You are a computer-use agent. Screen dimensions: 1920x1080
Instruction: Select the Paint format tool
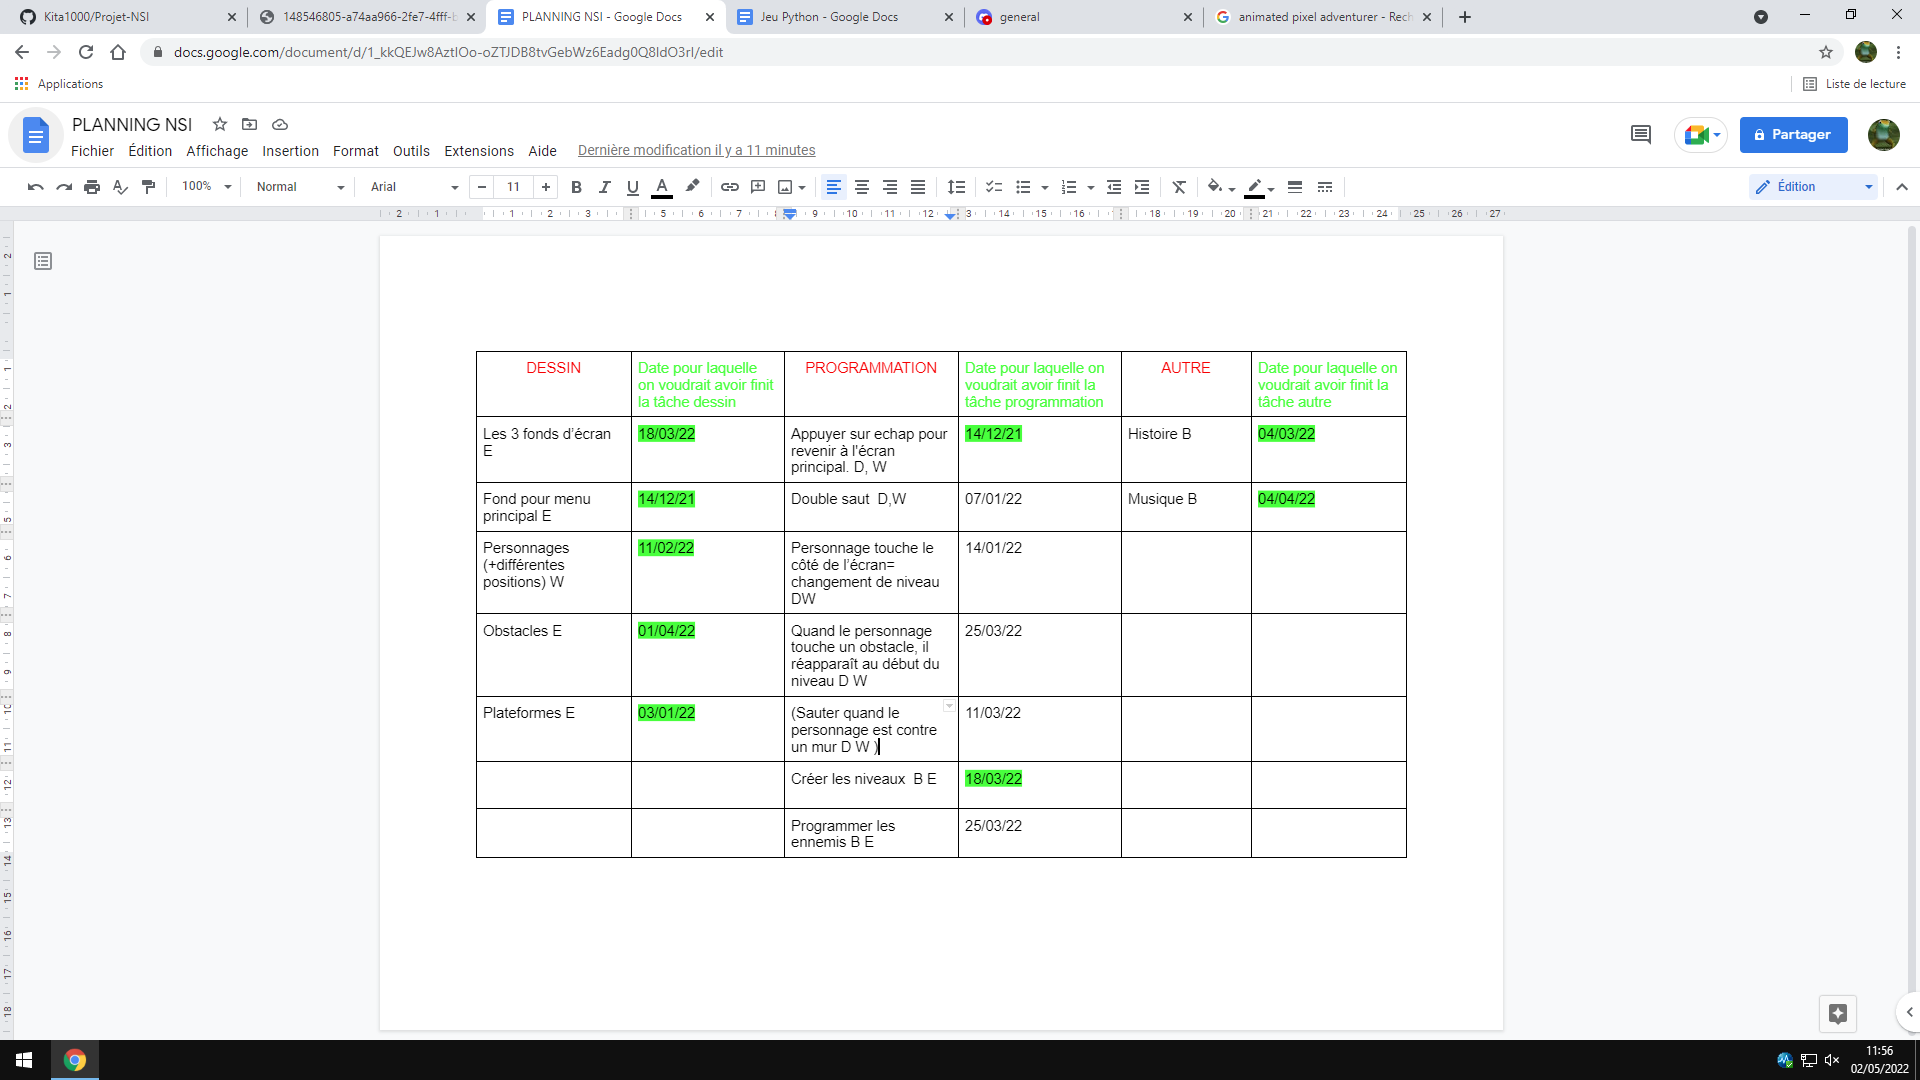148,187
